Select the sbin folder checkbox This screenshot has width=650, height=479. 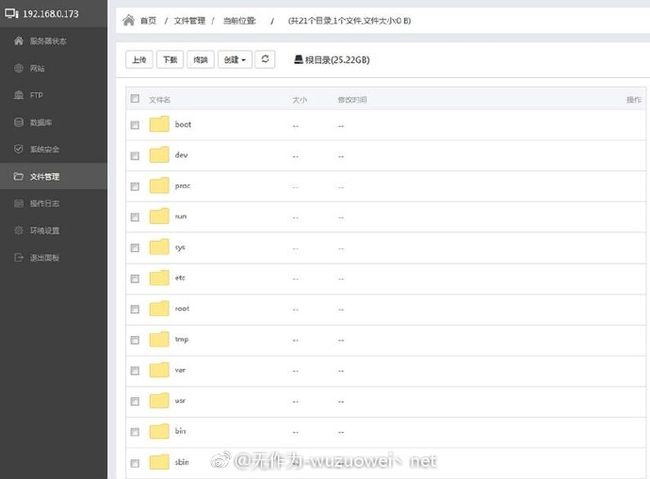(x=135, y=463)
